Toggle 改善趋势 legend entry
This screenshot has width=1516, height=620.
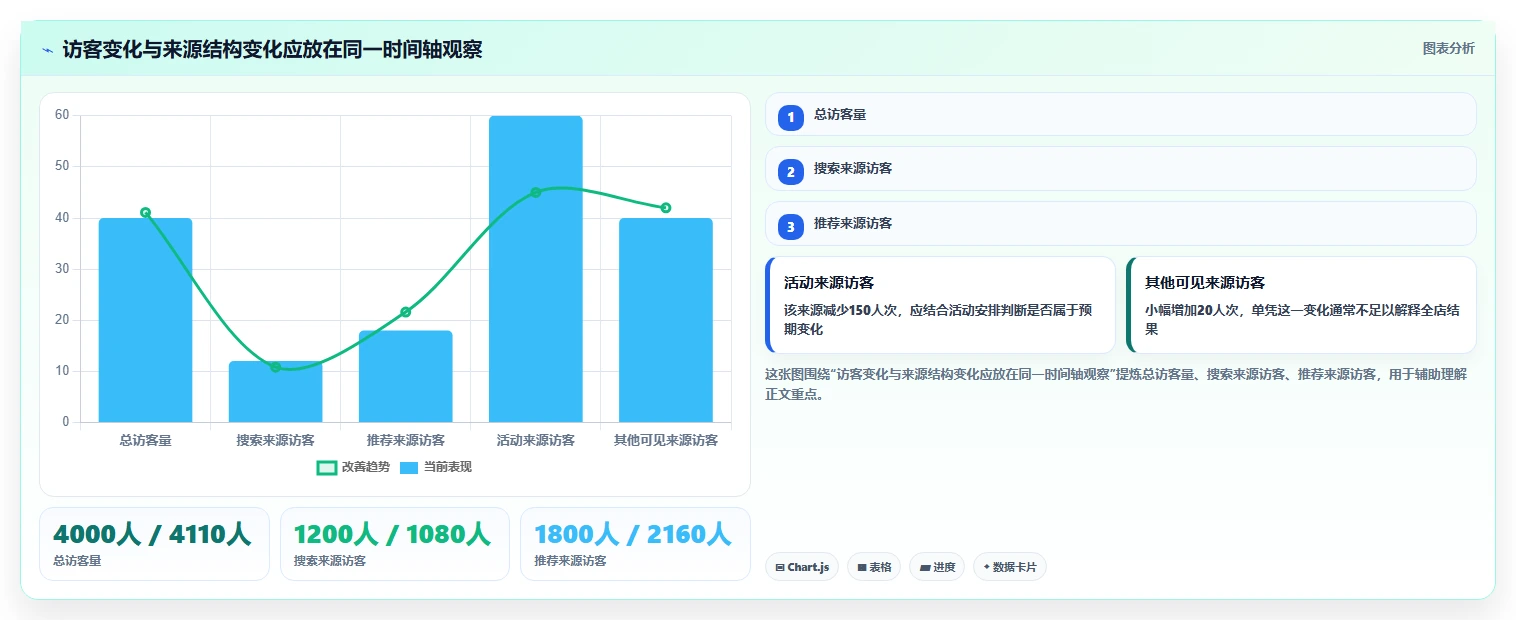point(353,467)
